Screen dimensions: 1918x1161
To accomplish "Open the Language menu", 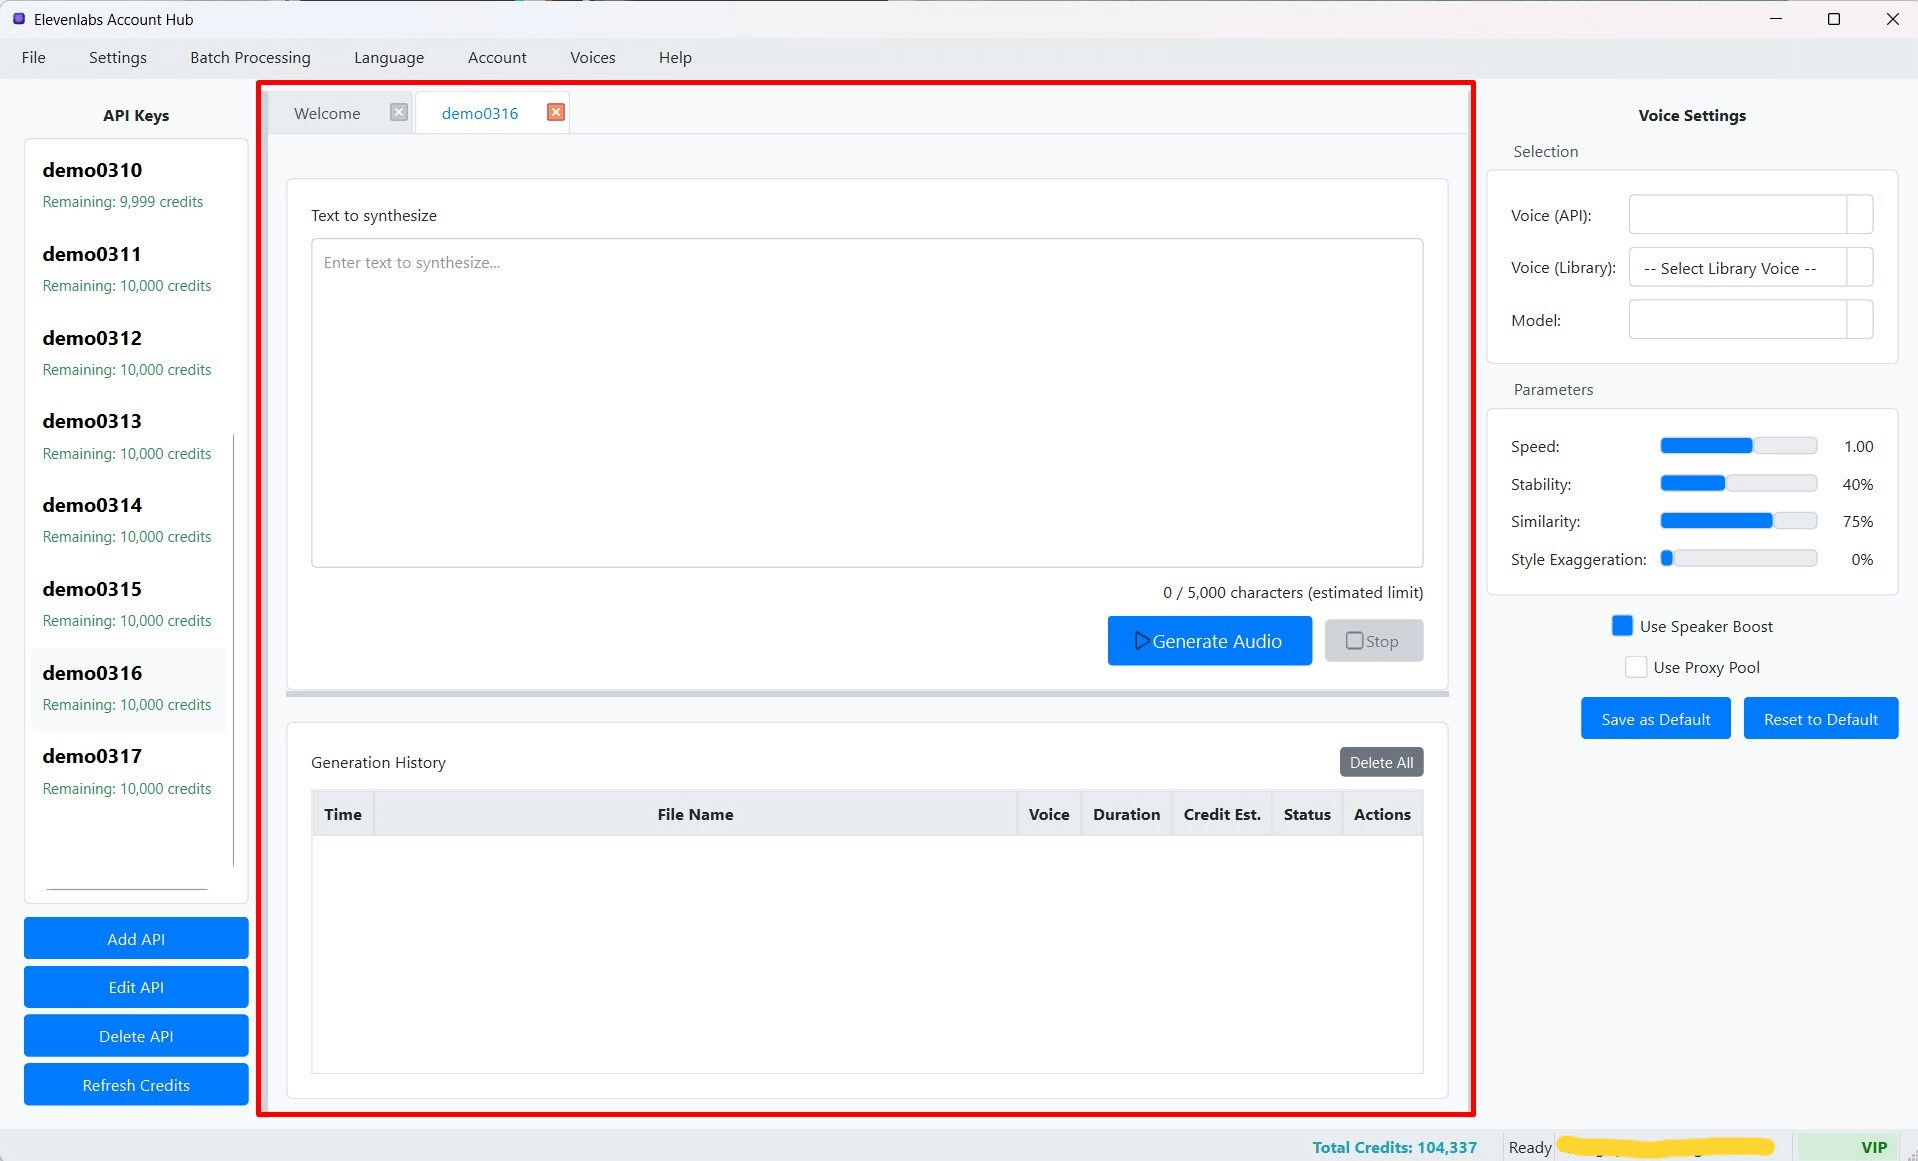I will point(389,58).
